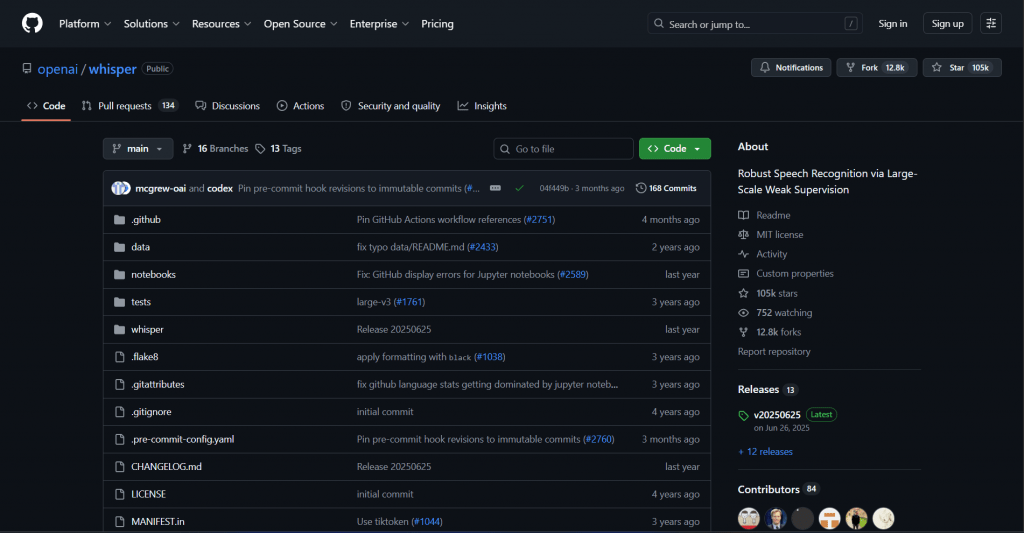Viewport: 1024px width, 533px height.
Task: Click the Sign up button
Action: [x=948, y=24]
